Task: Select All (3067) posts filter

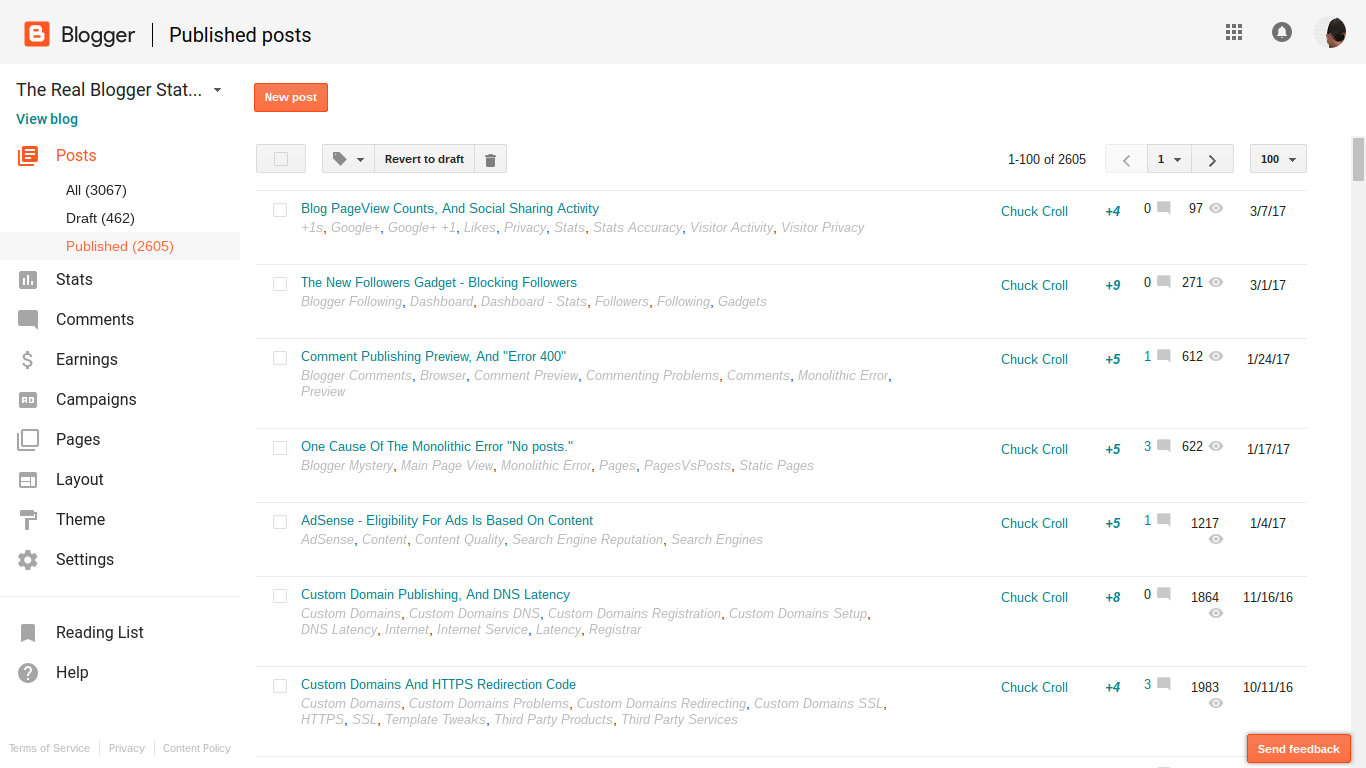Action: (96, 190)
